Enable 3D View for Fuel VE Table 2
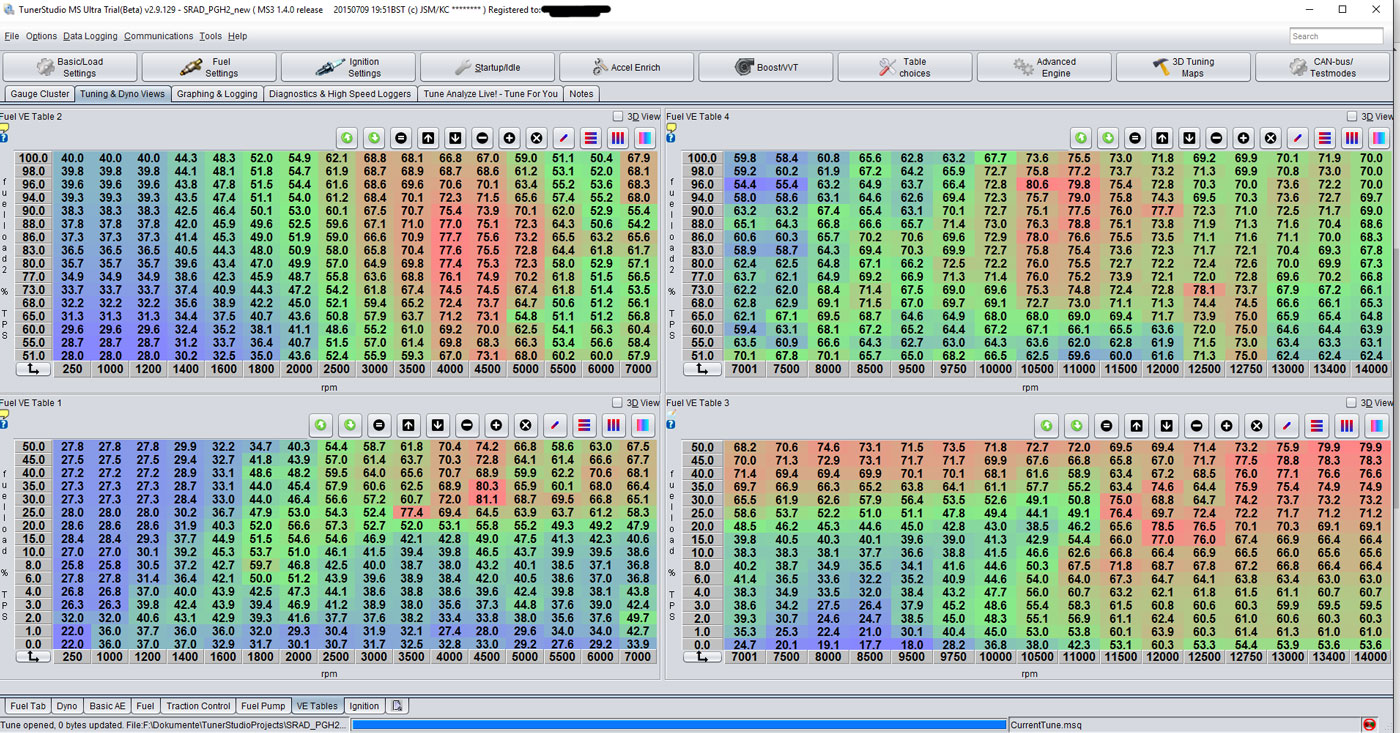This screenshot has height=733, width=1400. tap(618, 117)
